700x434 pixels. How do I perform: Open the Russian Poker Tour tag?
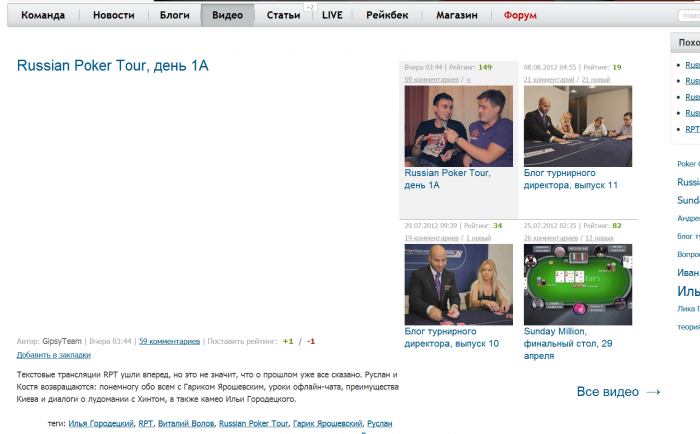tap(254, 423)
